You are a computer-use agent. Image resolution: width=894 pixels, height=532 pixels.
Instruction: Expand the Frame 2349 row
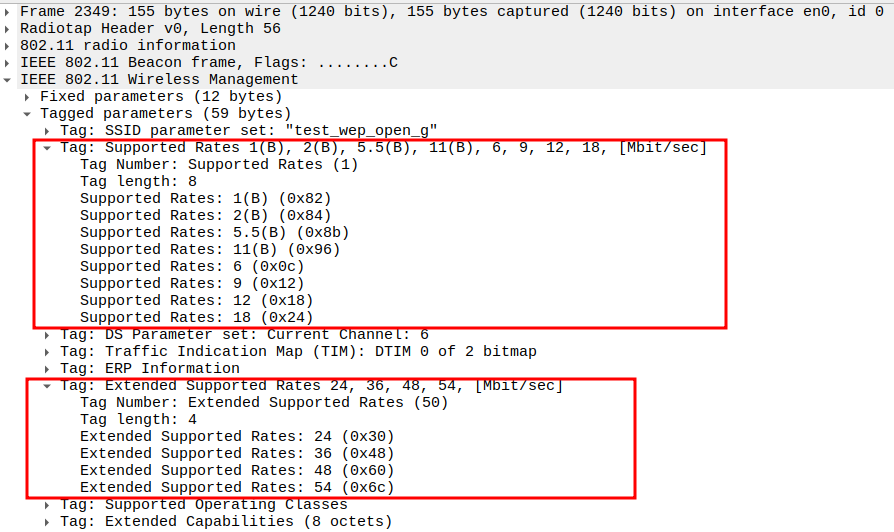click(8, 11)
